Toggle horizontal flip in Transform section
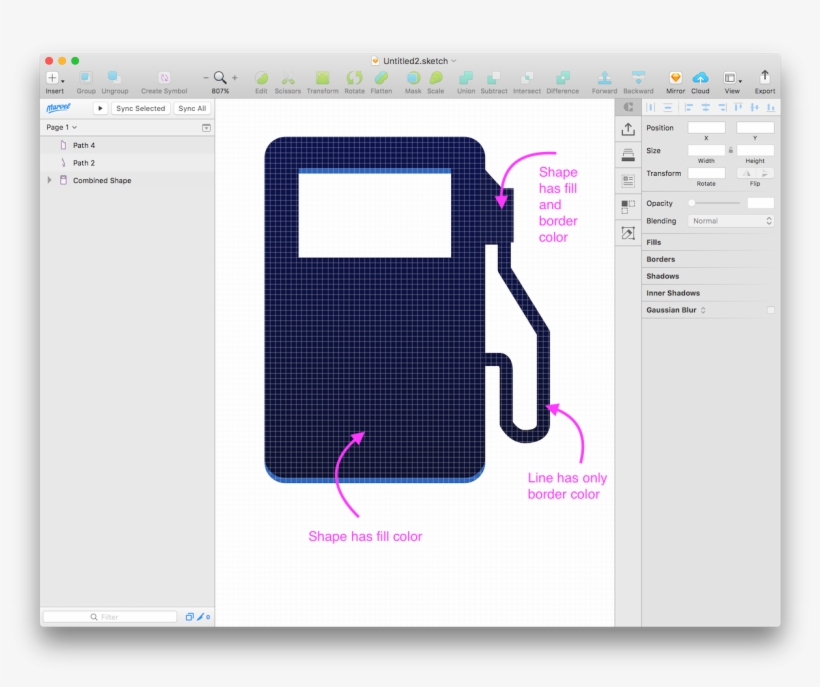Image resolution: width=820 pixels, height=687 pixels. 747,173
